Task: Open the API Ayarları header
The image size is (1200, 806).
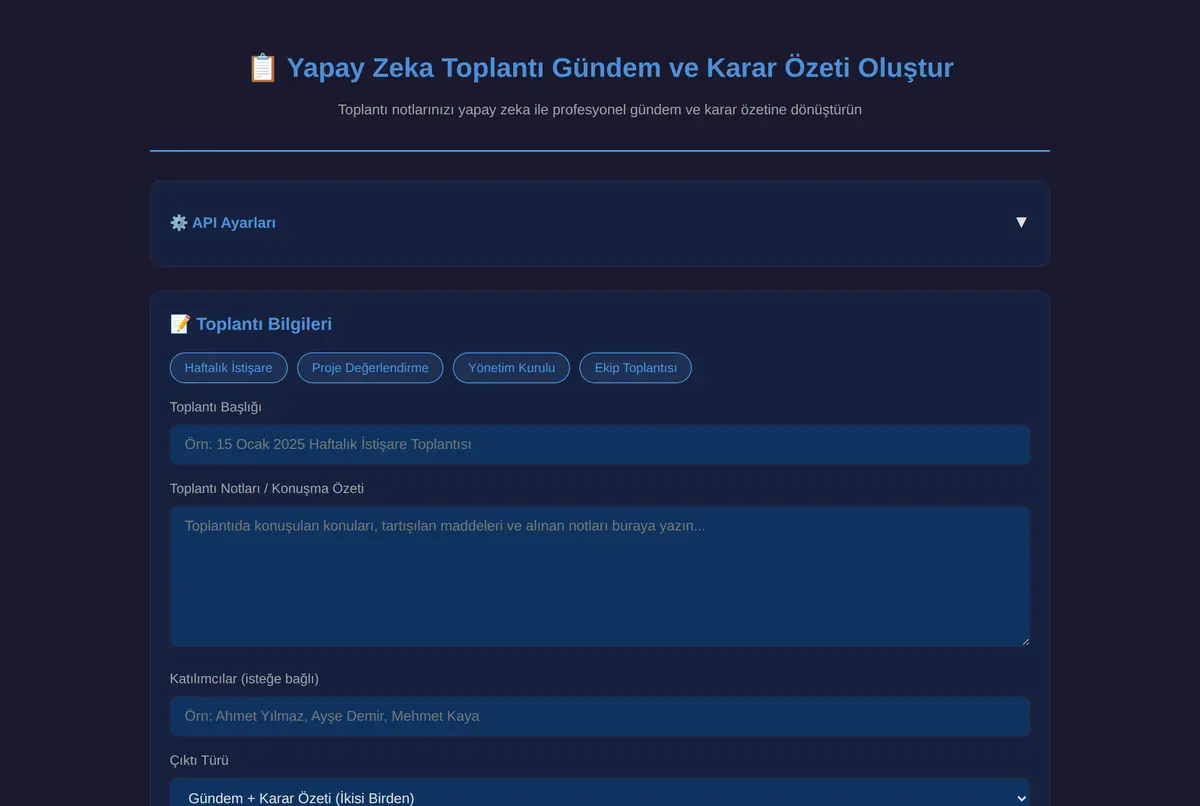Action: (600, 223)
